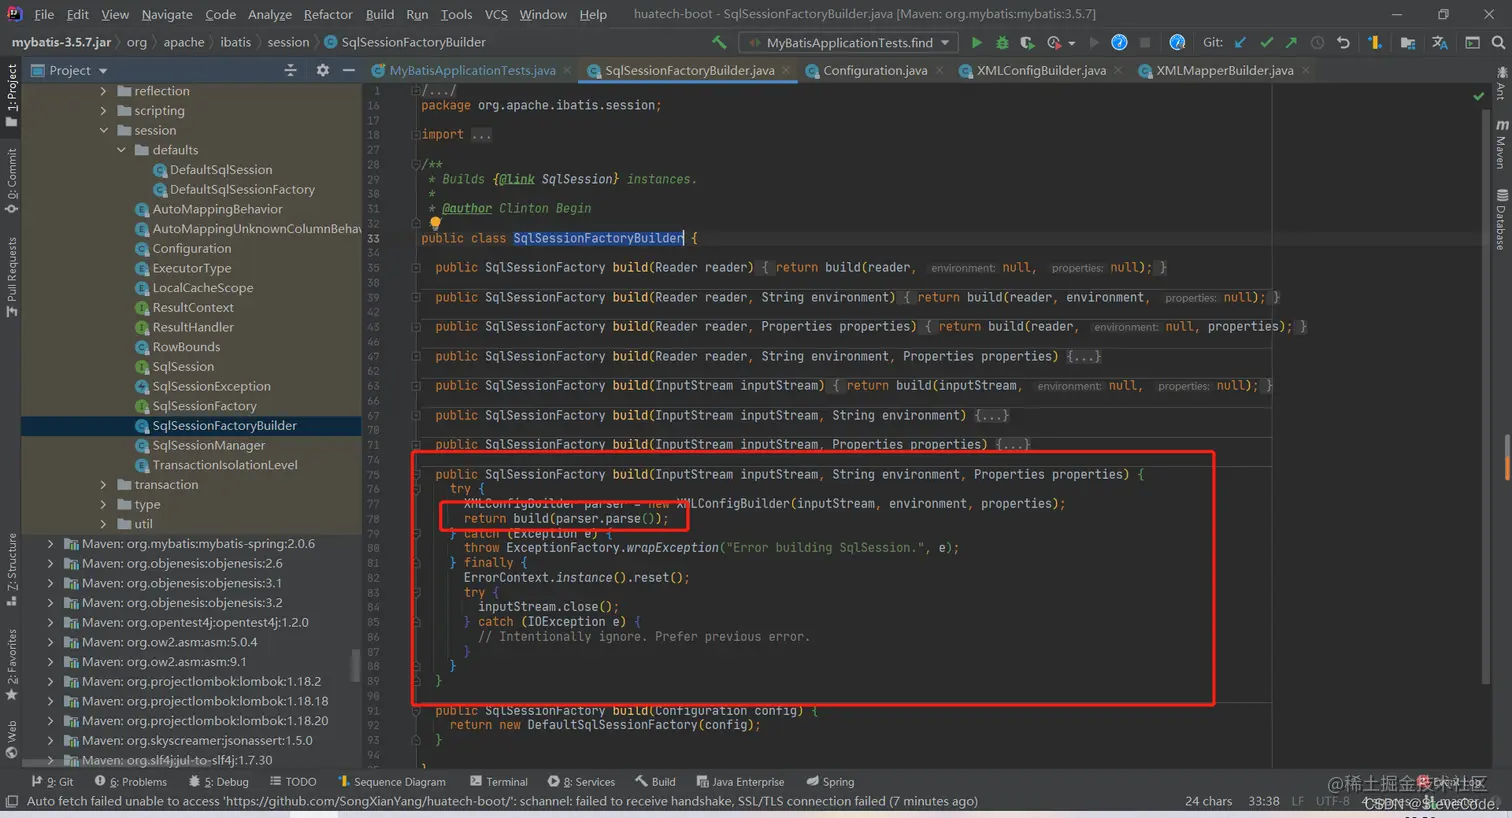This screenshot has height=818, width=1512.
Task: Open the TODO tool window
Action: (293, 782)
